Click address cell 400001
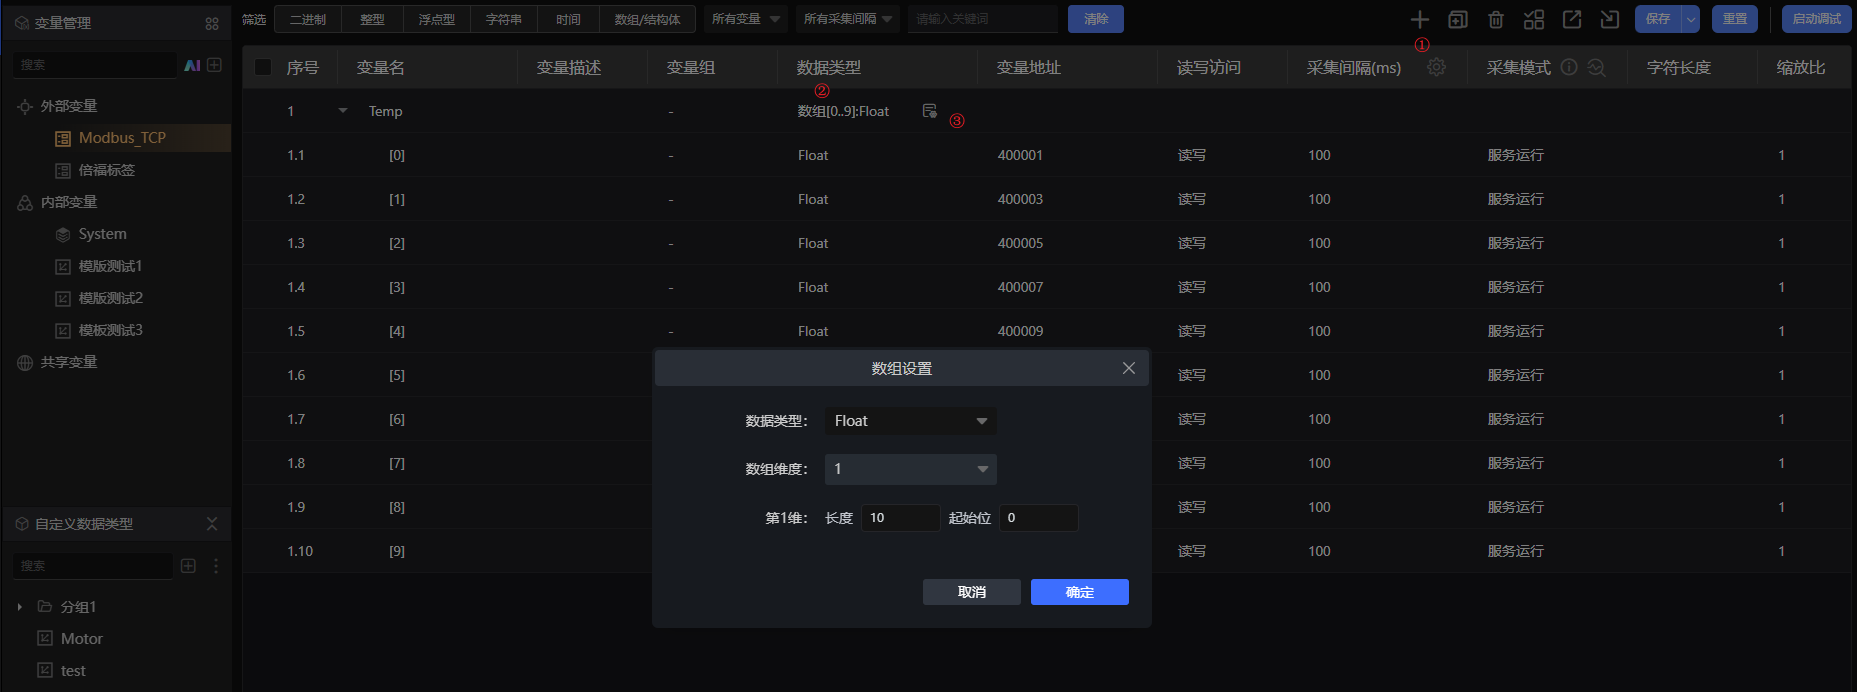Screen dimensions: 1857x692 click(x=1020, y=155)
